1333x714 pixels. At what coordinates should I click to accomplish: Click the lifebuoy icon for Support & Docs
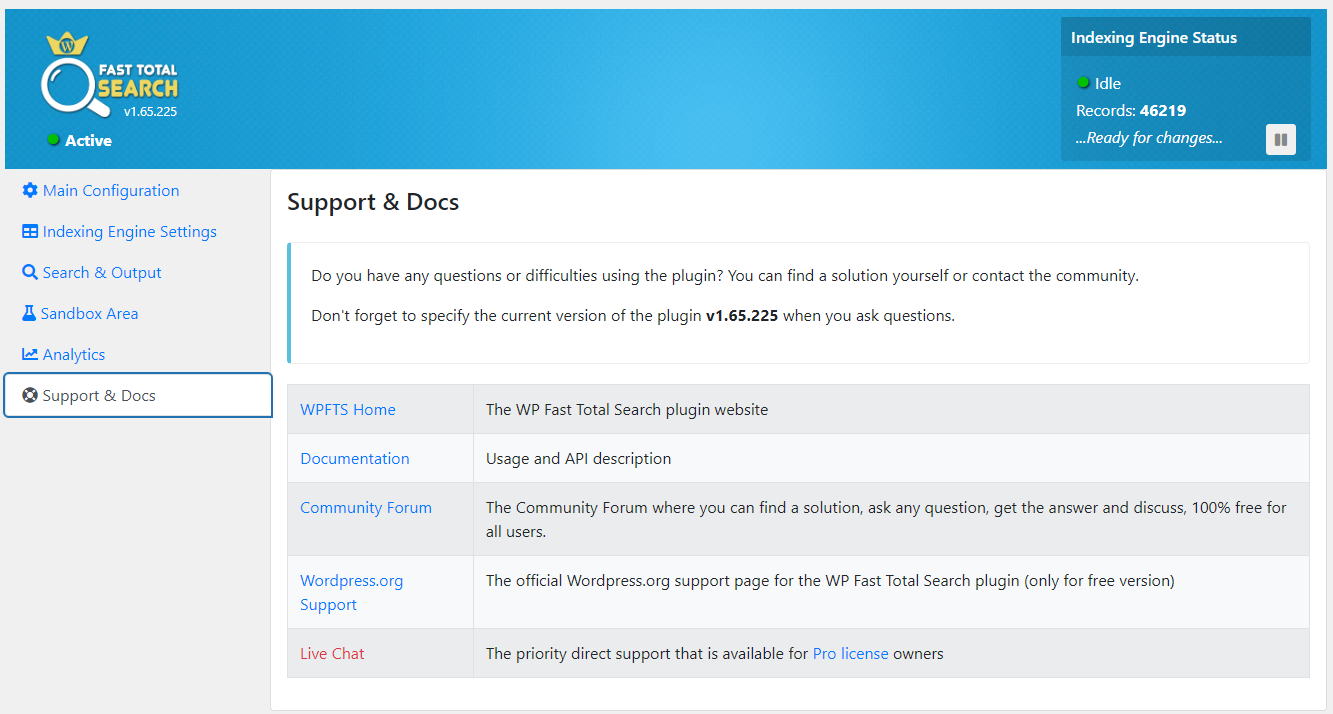pyautogui.click(x=30, y=395)
